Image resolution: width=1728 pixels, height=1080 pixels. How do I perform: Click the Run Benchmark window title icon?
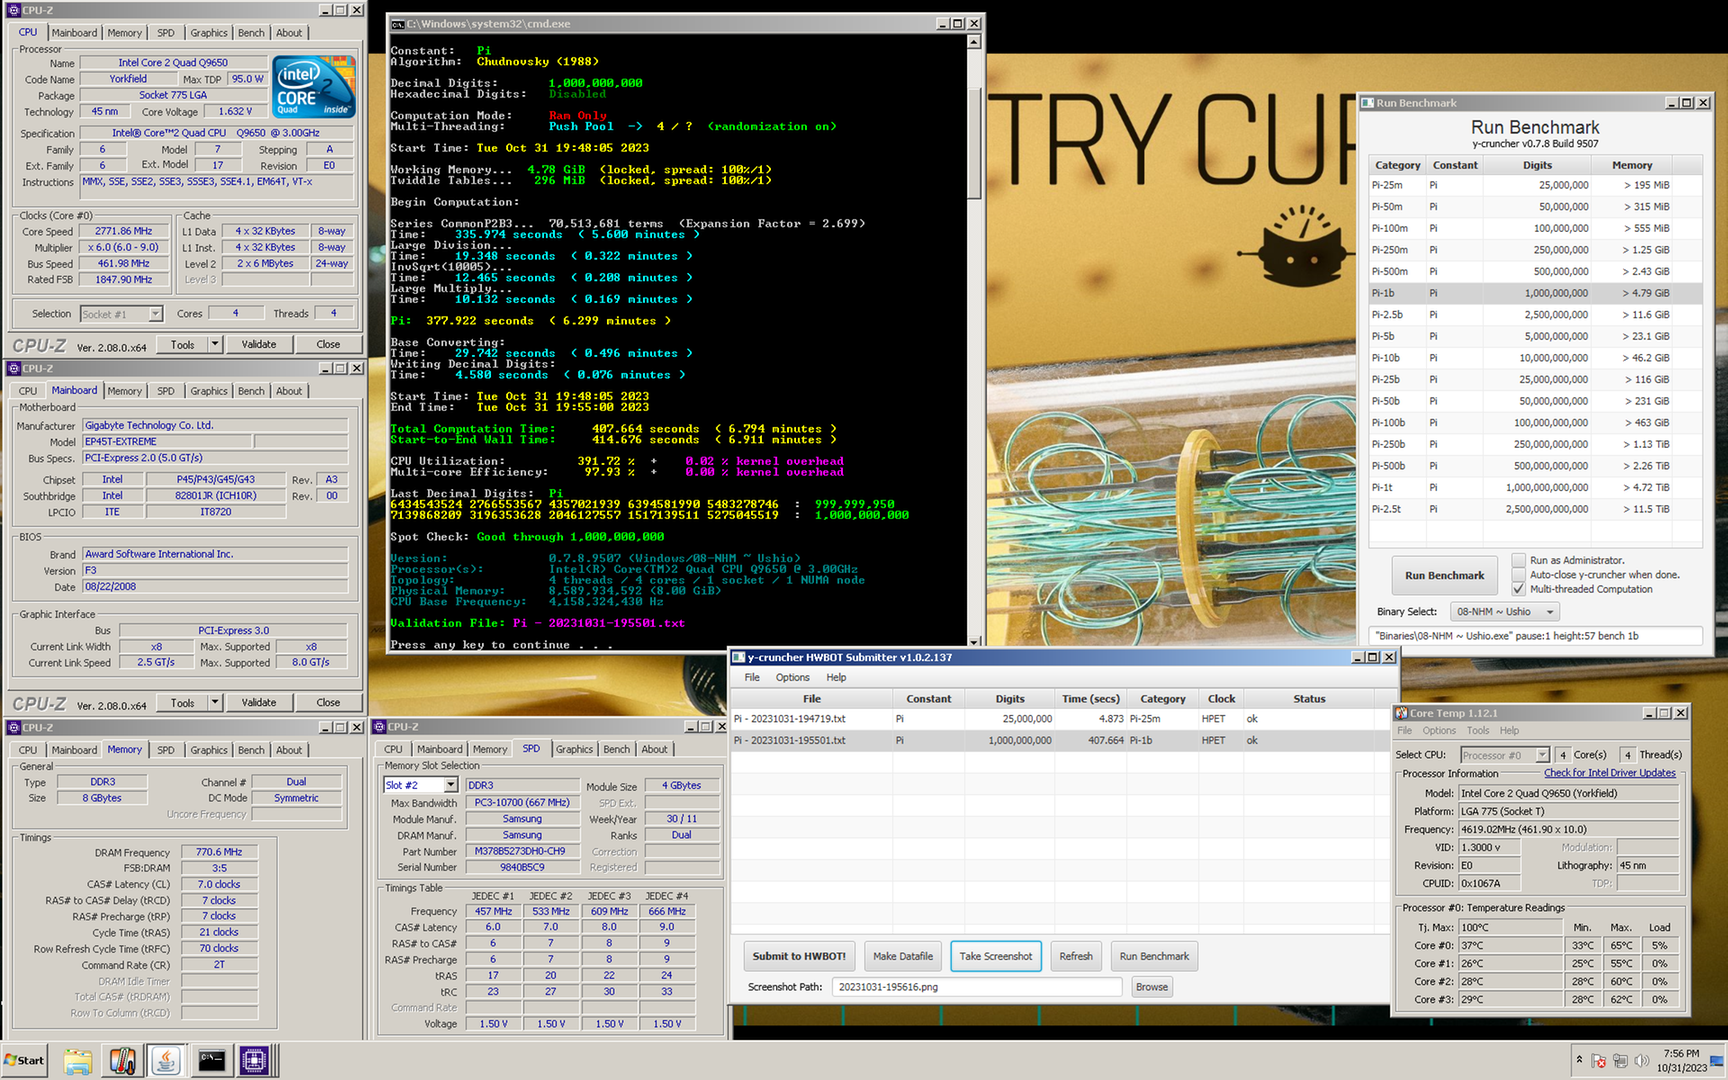point(1367,103)
